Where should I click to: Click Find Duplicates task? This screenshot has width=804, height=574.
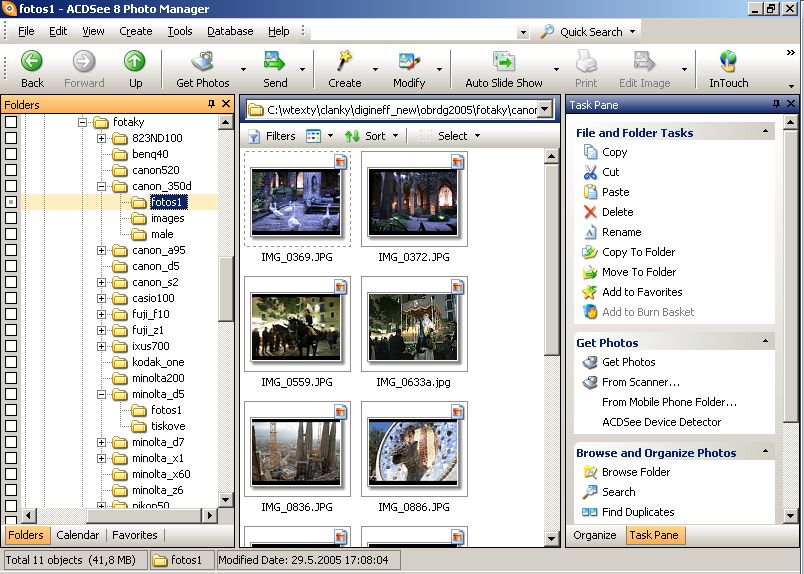point(638,512)
